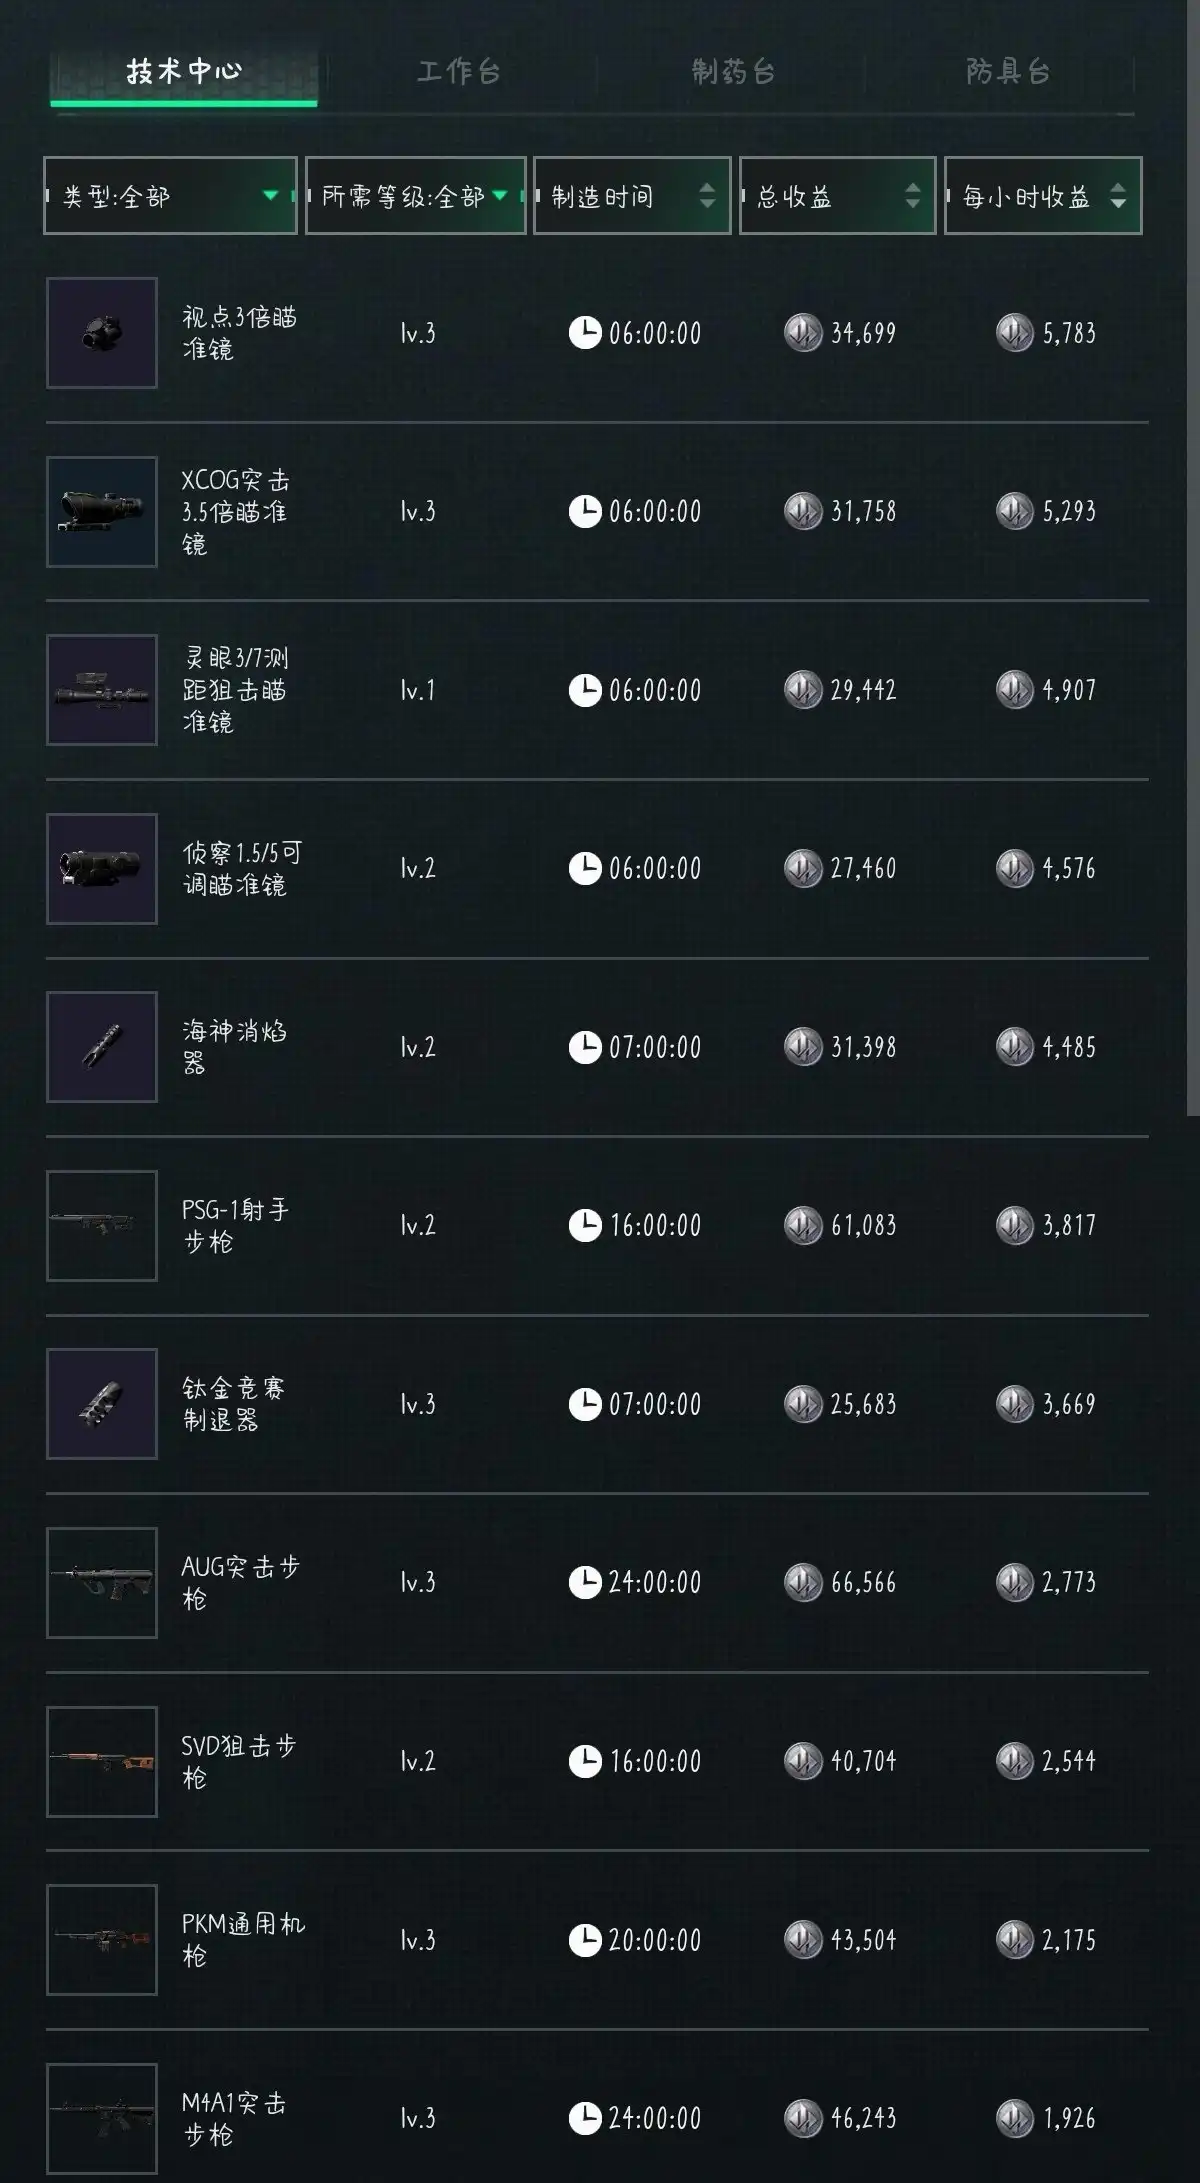Click the PSG-1射手步枪 weapon icon

[x=102, y=1225]
